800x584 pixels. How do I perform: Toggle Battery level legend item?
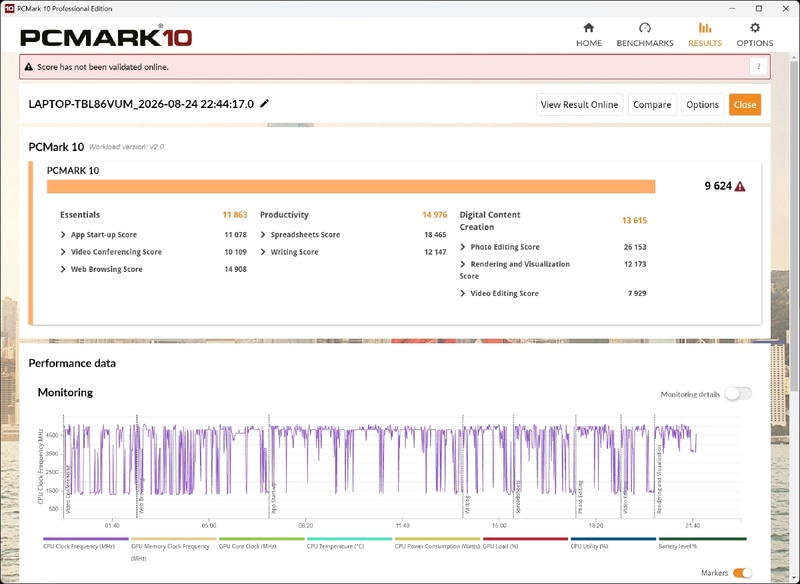click(703, 539)
